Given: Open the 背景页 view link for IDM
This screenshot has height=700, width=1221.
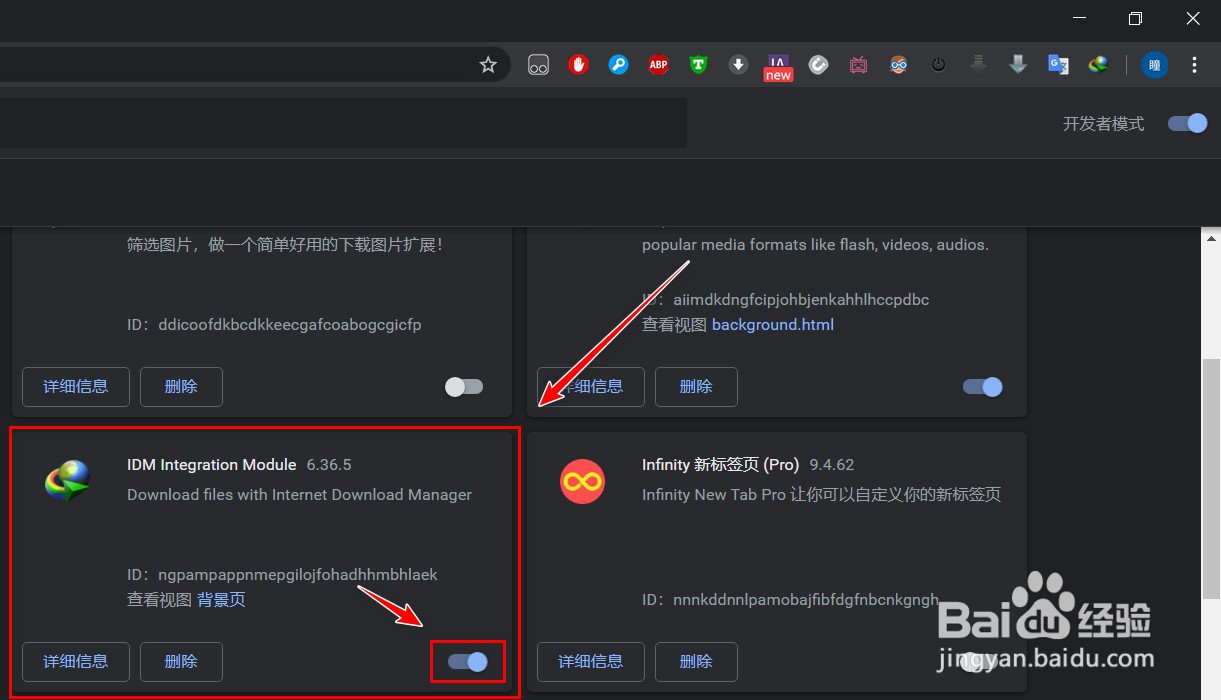Looking at the screenshot, I should 221,599.
